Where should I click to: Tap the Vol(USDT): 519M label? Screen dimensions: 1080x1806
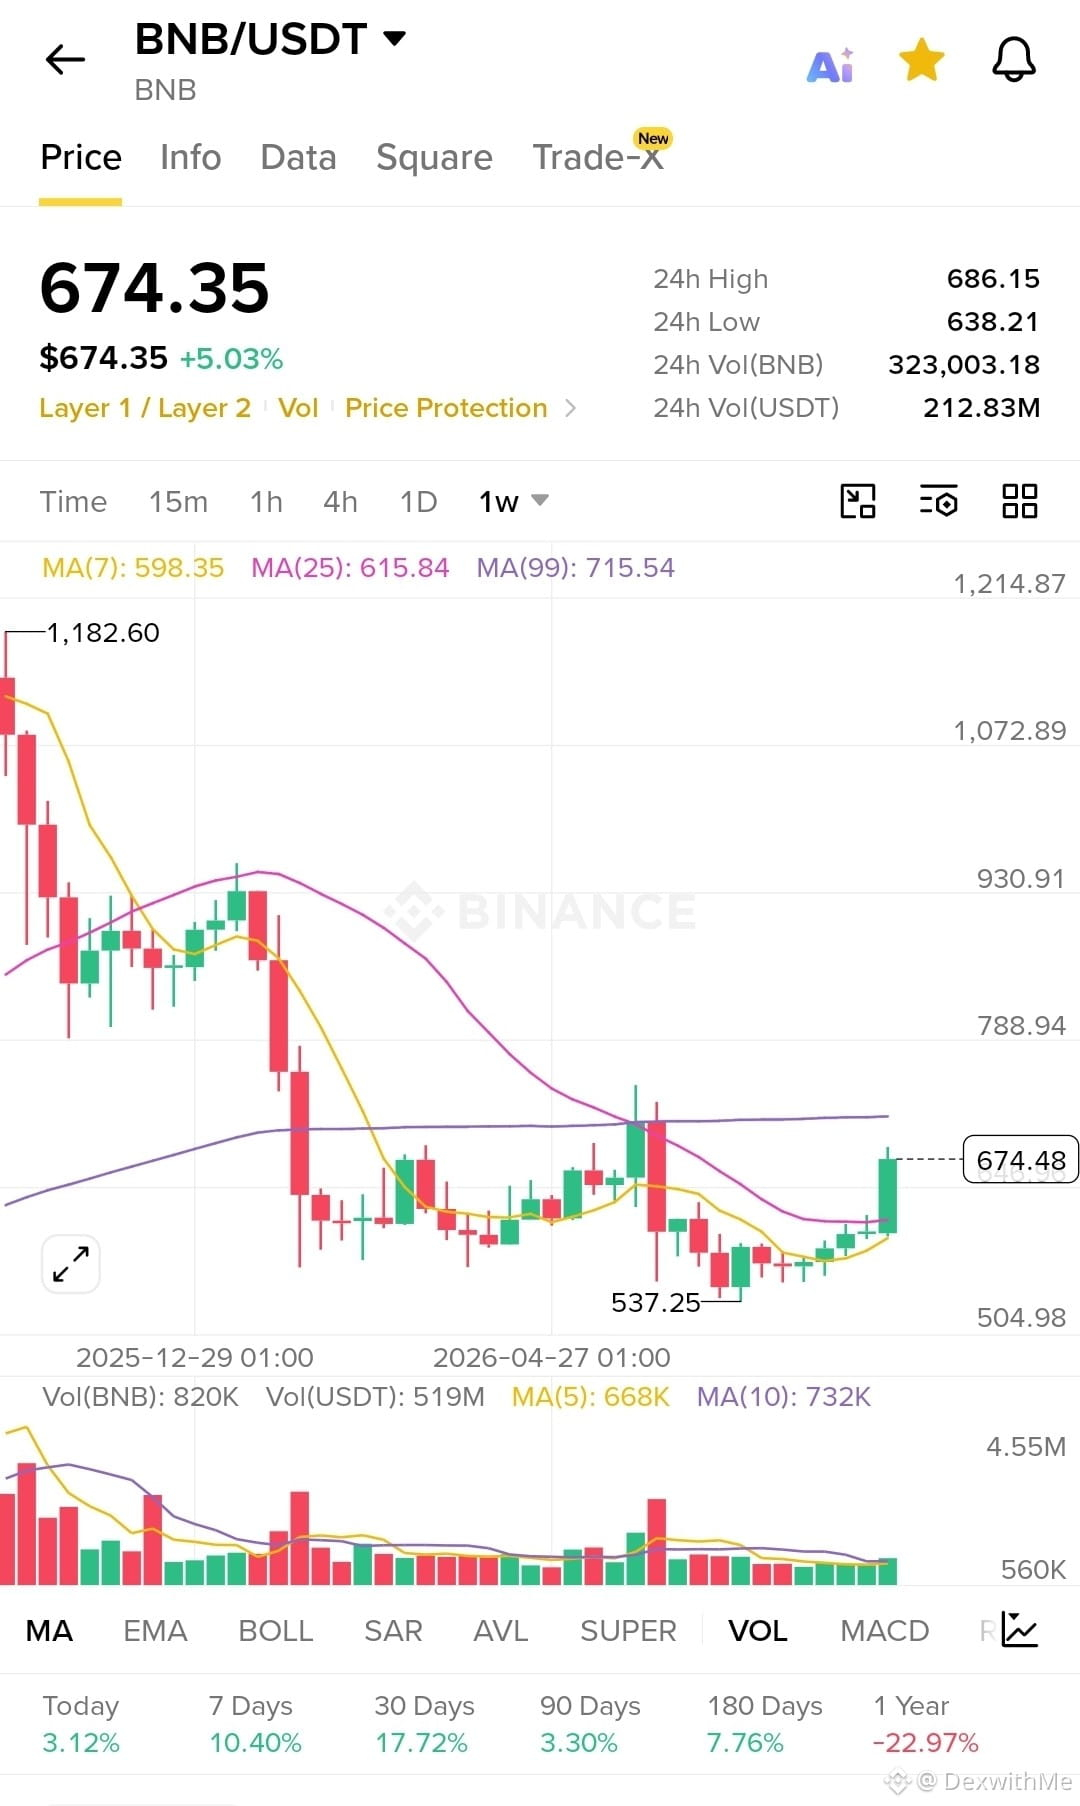coord(375,1397)
